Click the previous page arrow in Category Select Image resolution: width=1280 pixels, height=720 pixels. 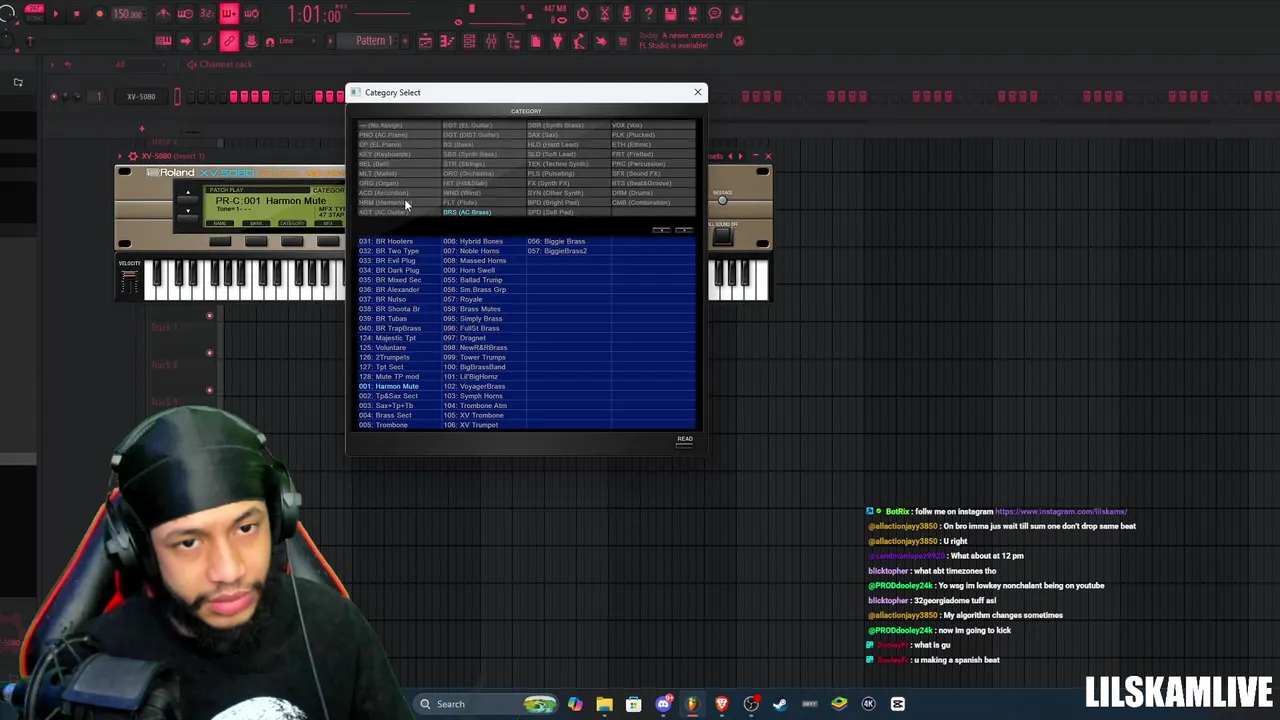tap(661, 230)
